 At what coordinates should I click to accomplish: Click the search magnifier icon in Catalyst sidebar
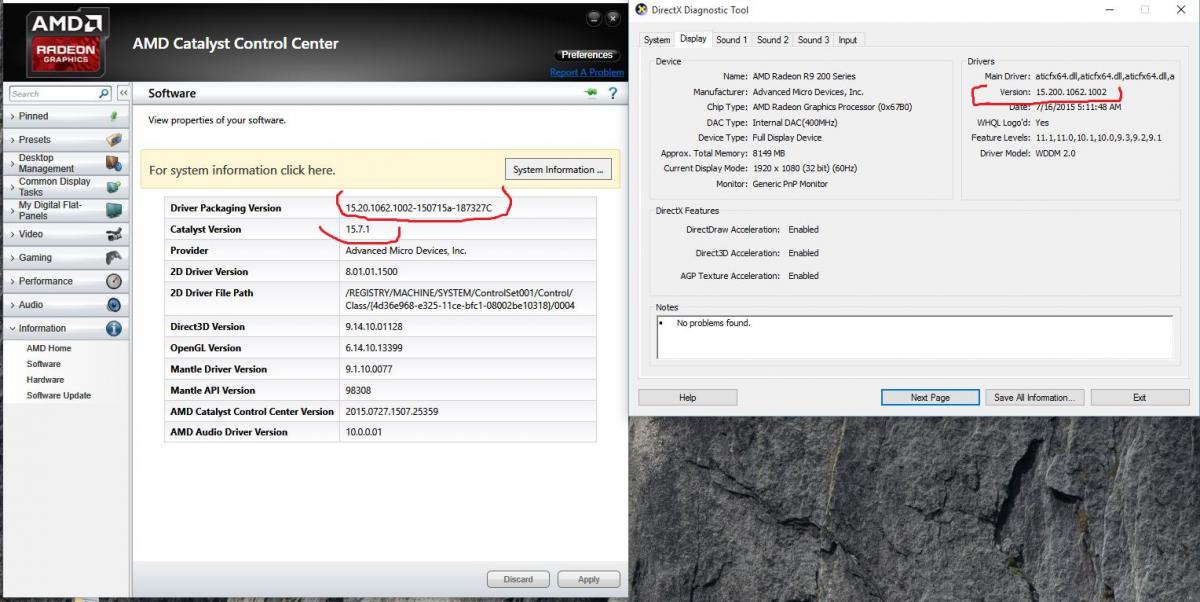coord(104,93)
